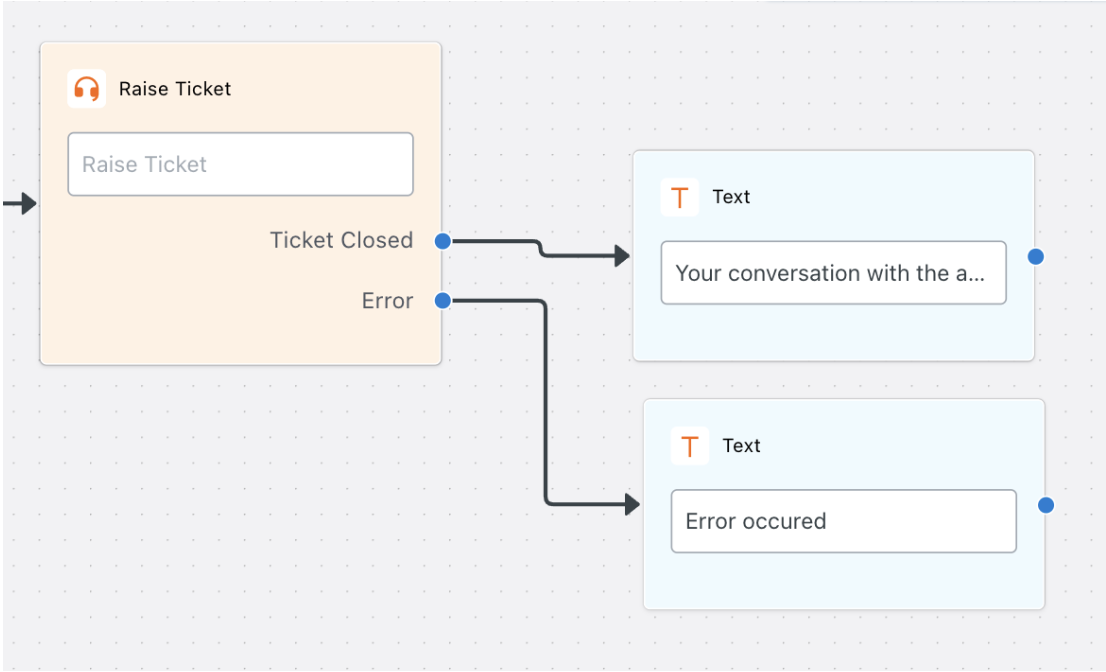Click the upper Text node's output connector dot

[x=1035, y=257]
